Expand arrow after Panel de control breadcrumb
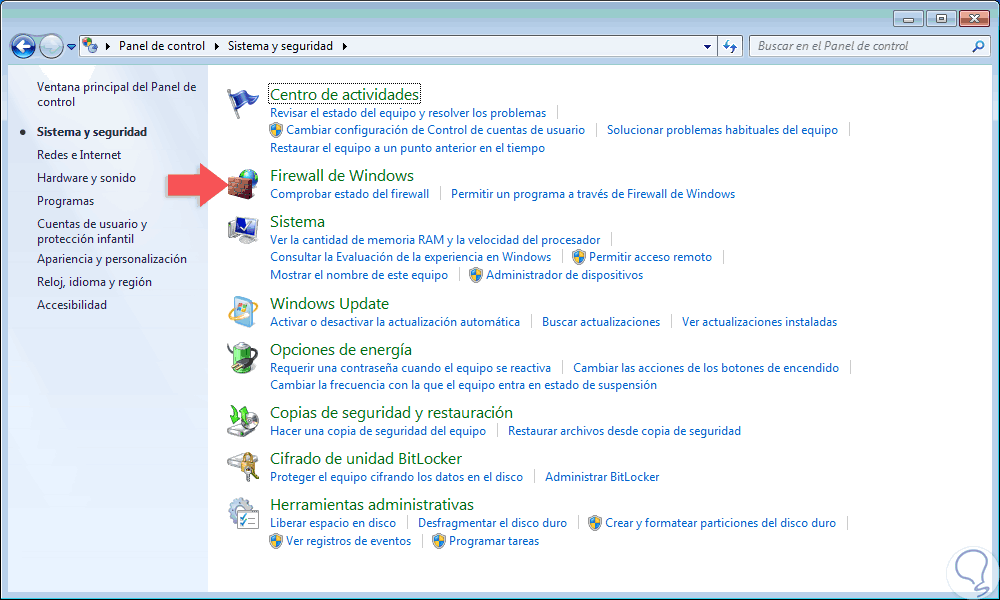Viewport: 1000px width, 600px height. (x=217, y=46)
